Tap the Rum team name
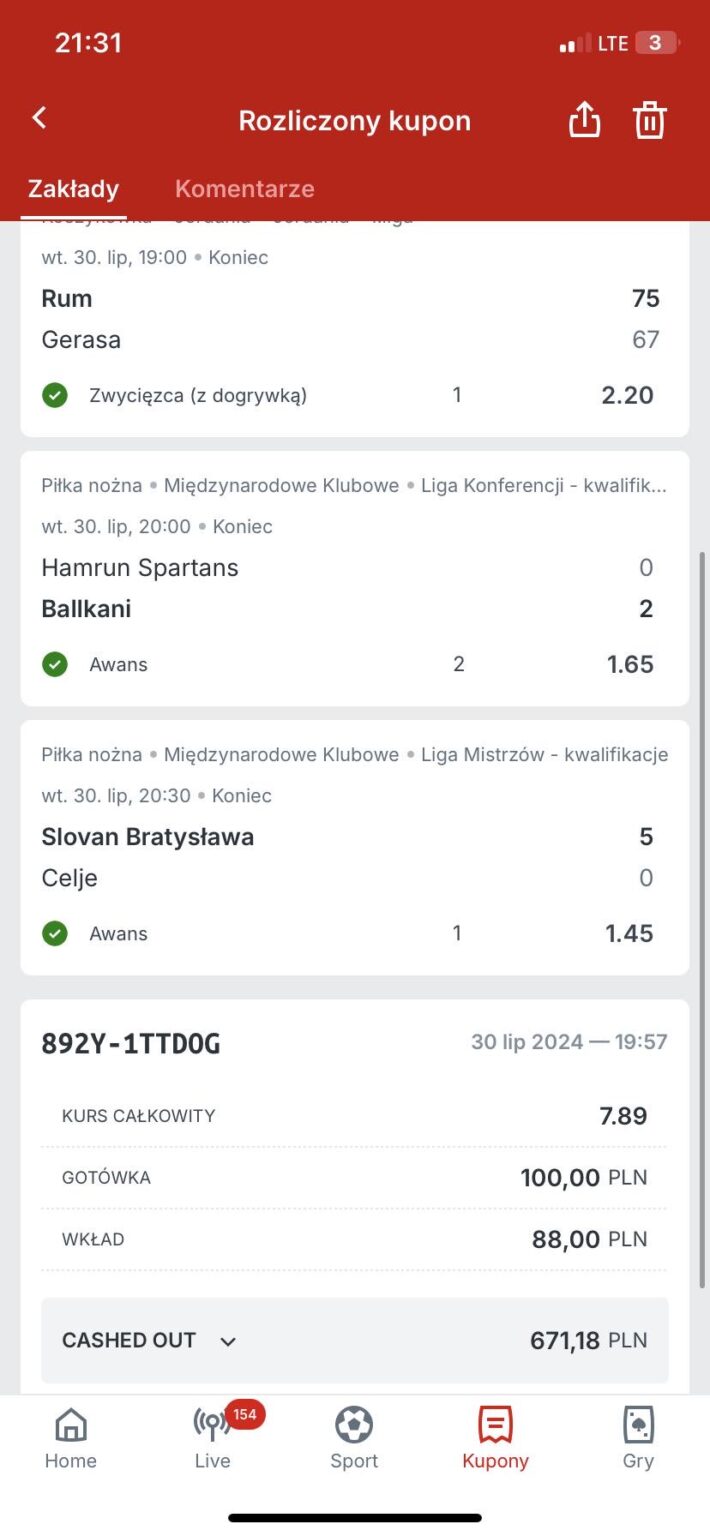 (67, 299)
